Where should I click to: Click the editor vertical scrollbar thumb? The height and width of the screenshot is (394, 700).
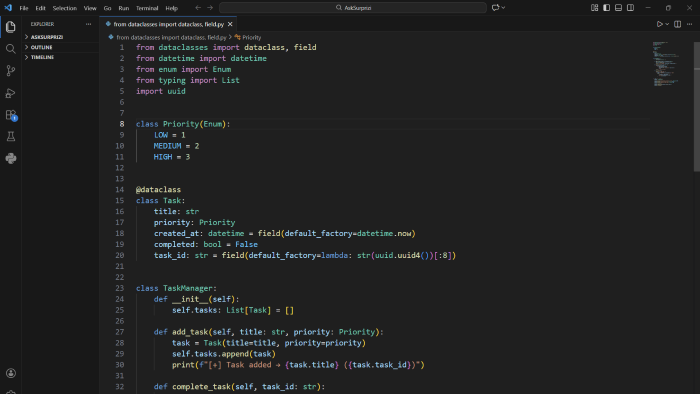[x=696, y=106]
